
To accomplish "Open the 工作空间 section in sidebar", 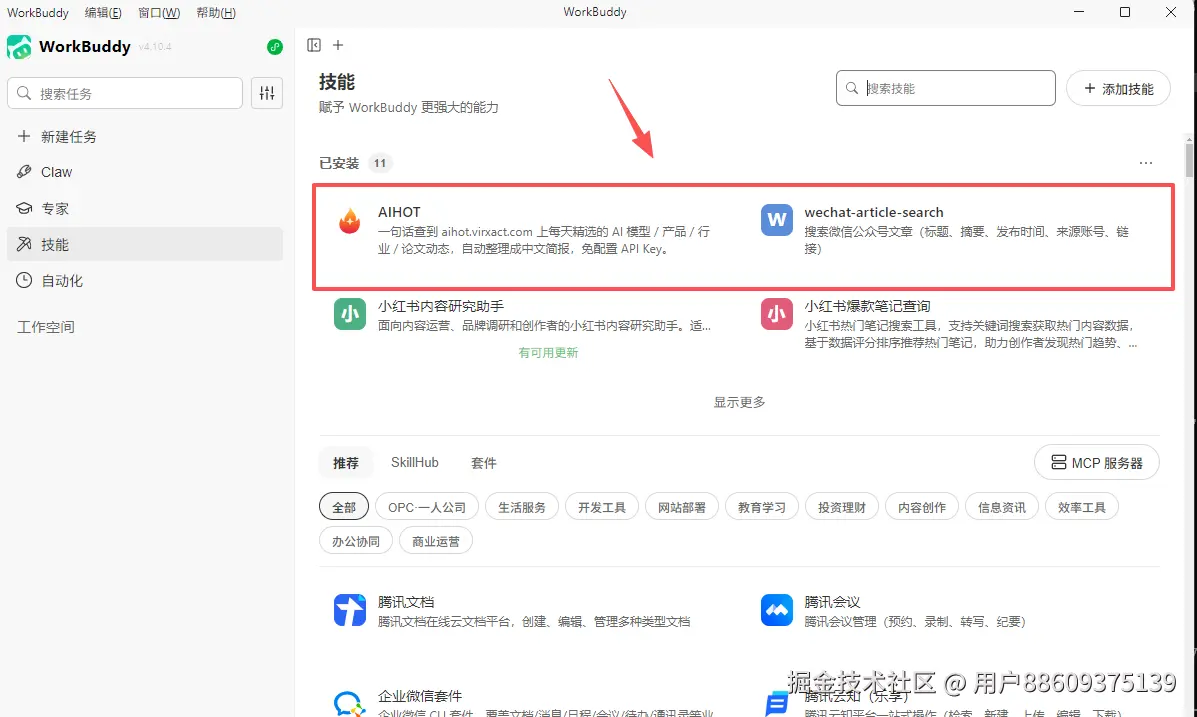I will click(46, 327).
